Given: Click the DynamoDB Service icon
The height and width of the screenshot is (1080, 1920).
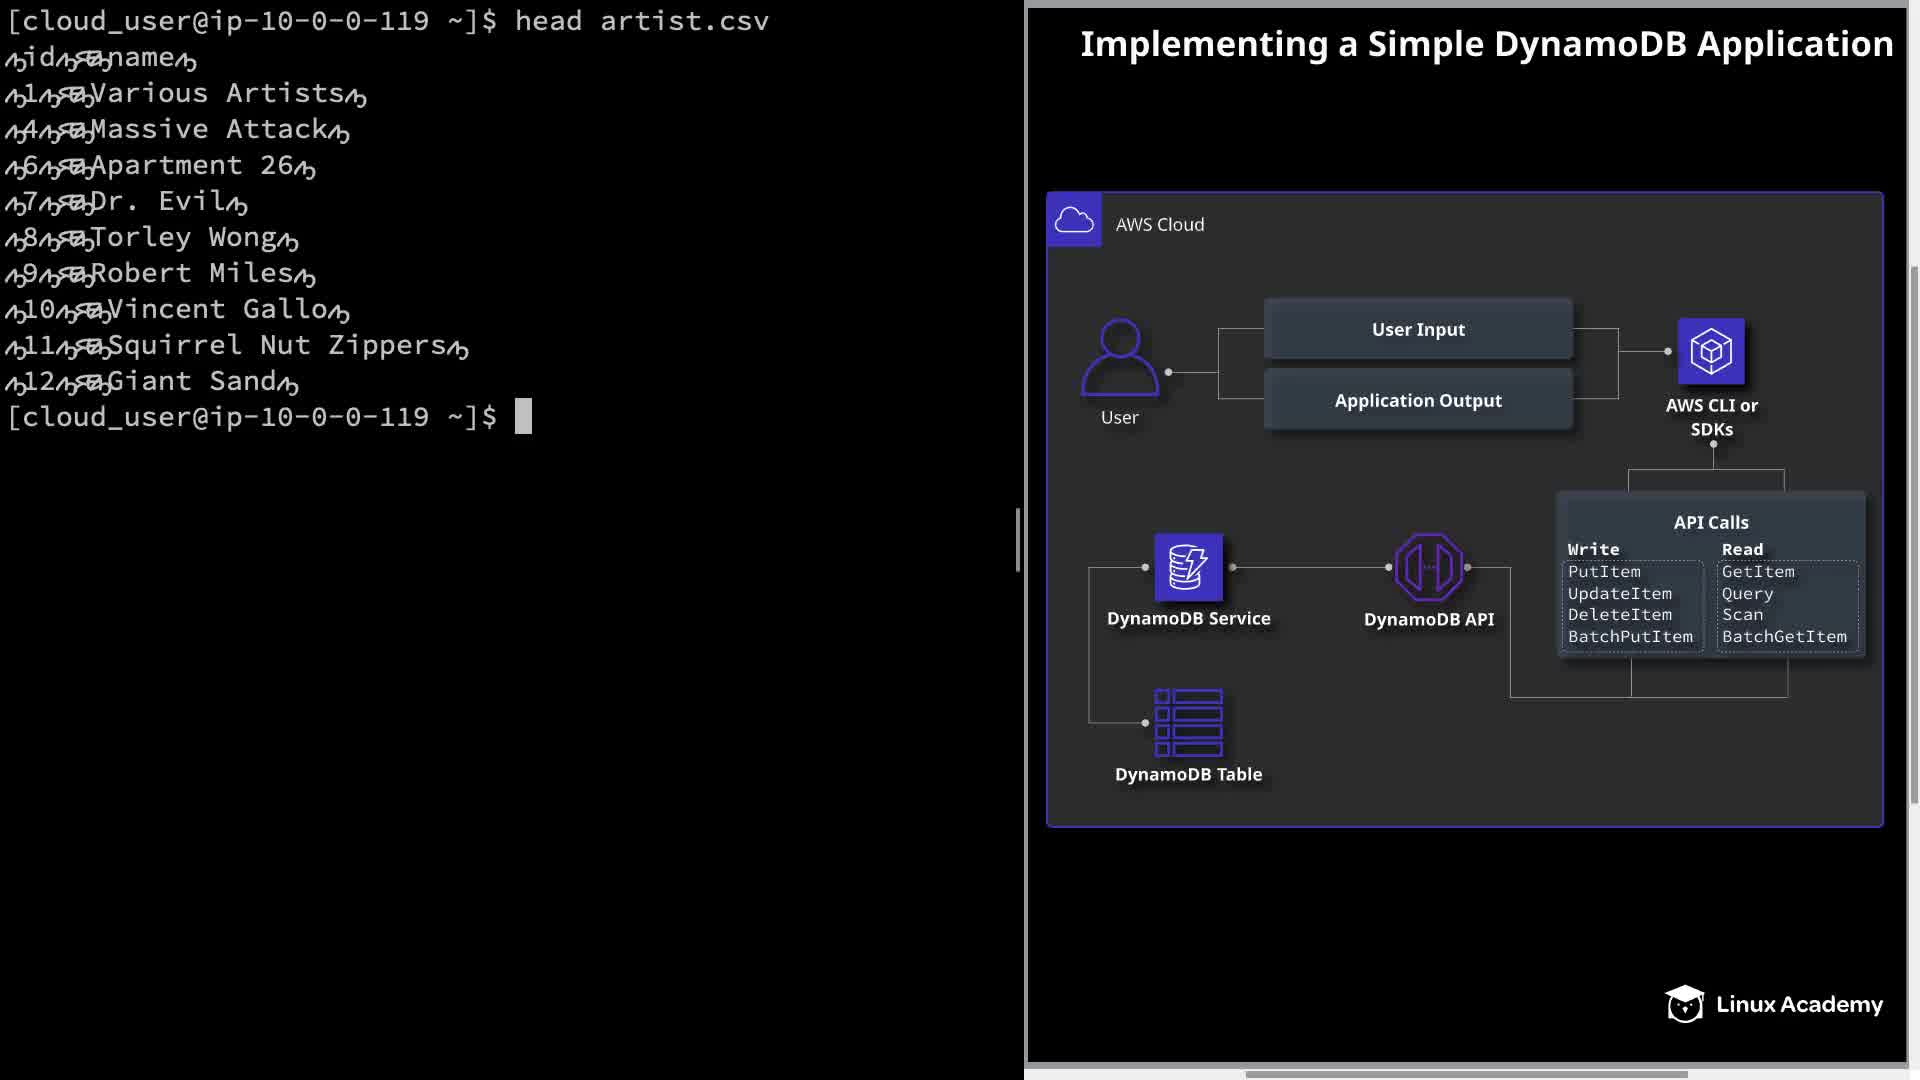Looking at the screenshot, I should (x=1188, y=567).
